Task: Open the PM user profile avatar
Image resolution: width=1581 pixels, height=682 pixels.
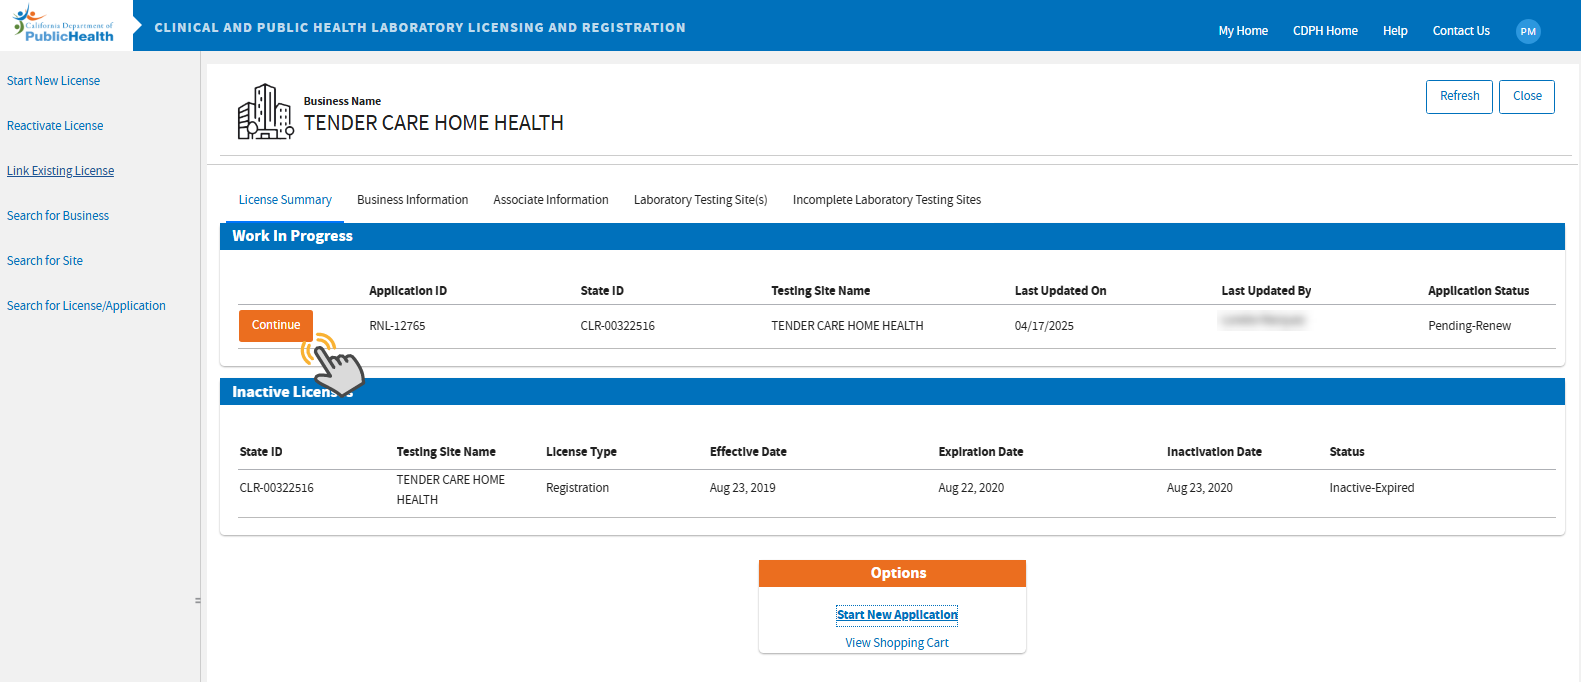Action: click(x=1527, y=31)
